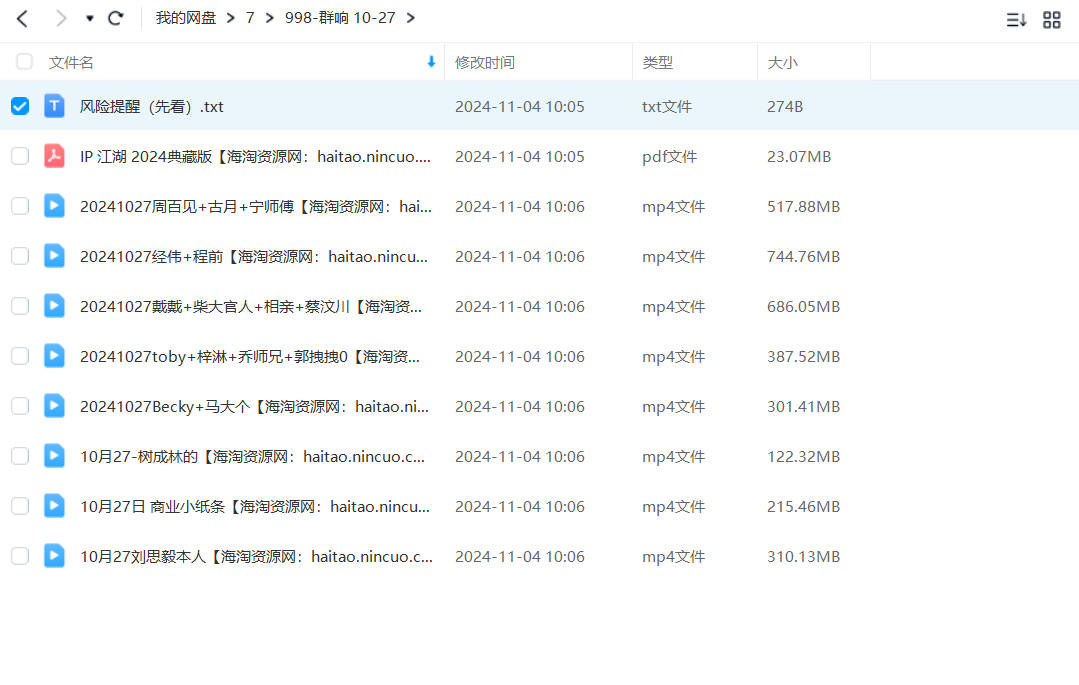Click video icon for 20241027经伟+程前
This screenshot has width=1079, height=685.
coord(54,255)
